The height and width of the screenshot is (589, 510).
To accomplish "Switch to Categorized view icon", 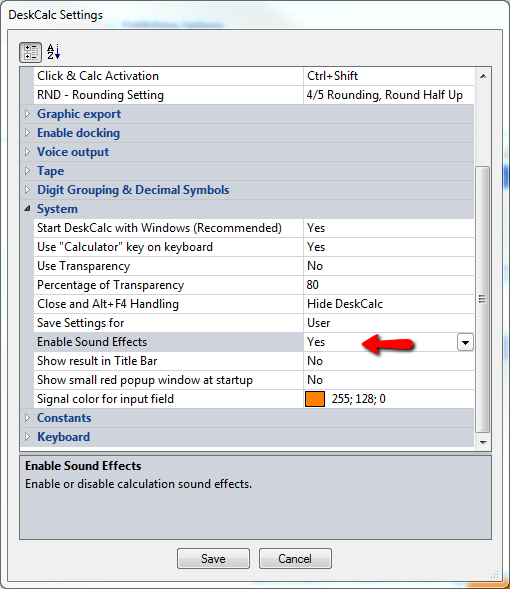I will [x=30, y=52].
